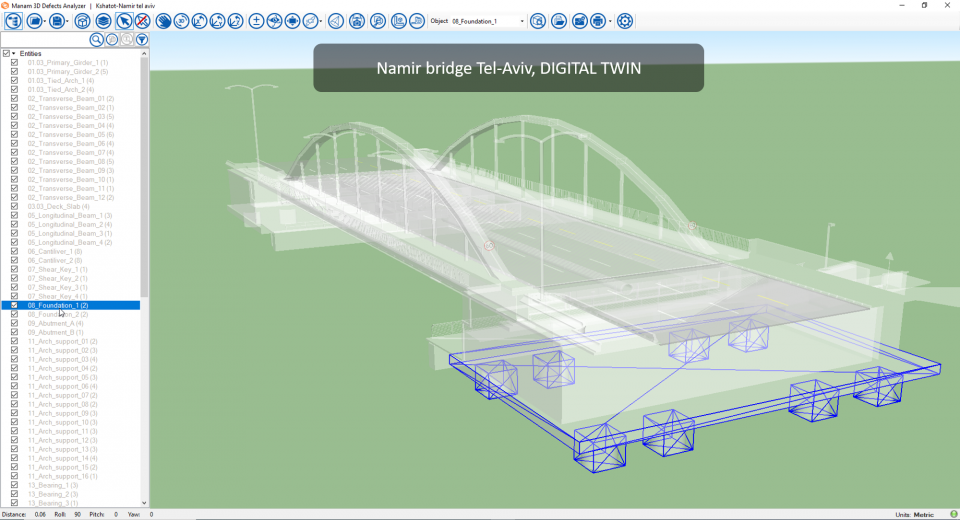
Task: Click the camera snapshot icon
Action: [x=357, y=21]
